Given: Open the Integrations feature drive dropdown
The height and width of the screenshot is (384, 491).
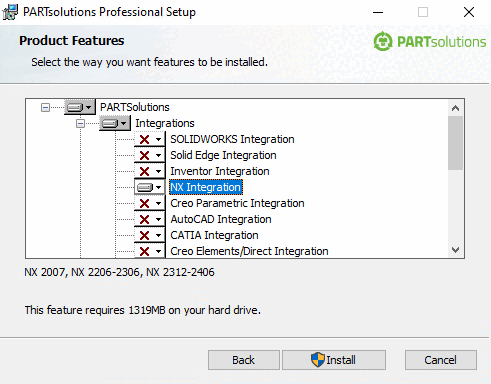Looking at the screenshot, I should (x=115, y=123).
